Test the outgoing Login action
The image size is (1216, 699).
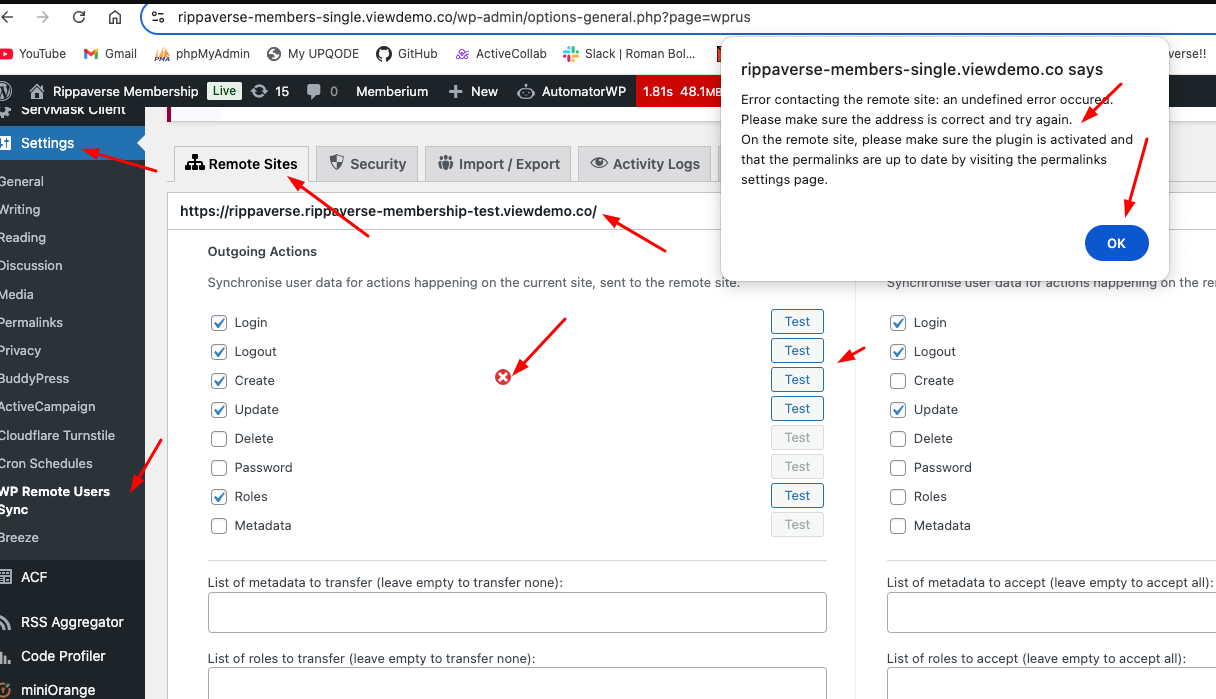coord(797,322)
